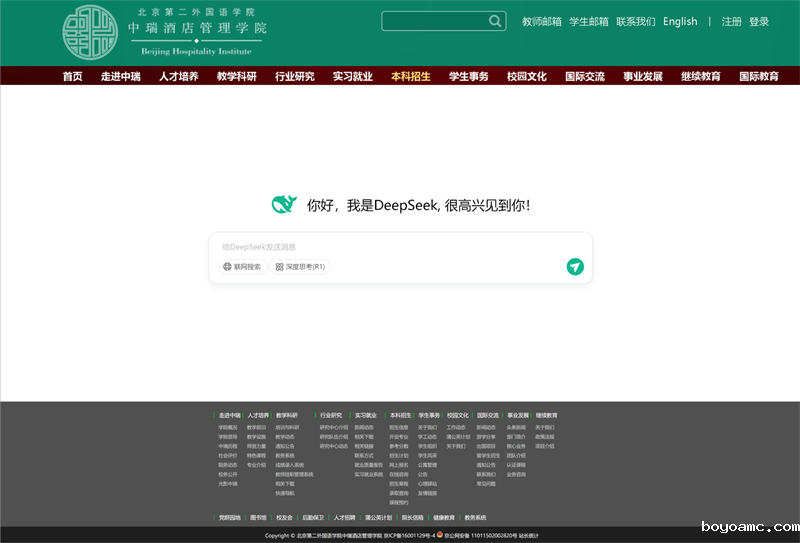800x543 pixels.
Task: Open 首页 in main navigation
Action: tap(72, 76)
